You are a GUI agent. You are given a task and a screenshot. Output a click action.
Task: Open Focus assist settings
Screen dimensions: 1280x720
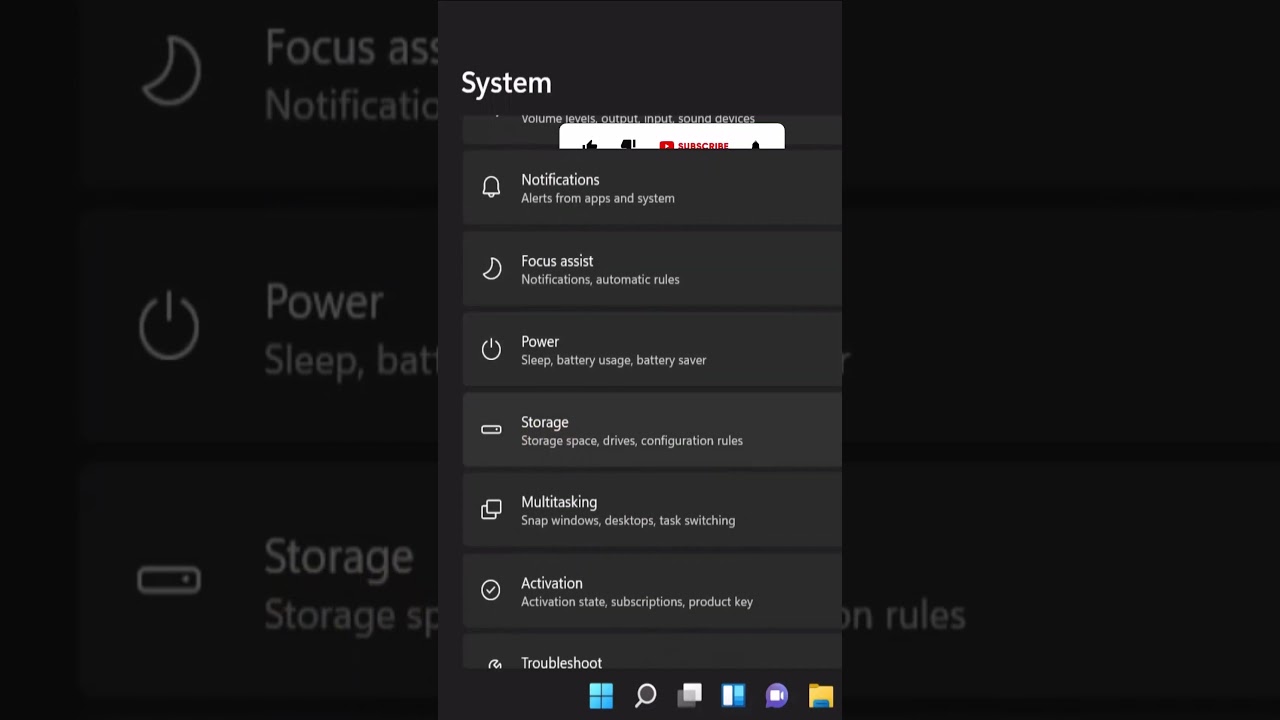coord(652,269)
